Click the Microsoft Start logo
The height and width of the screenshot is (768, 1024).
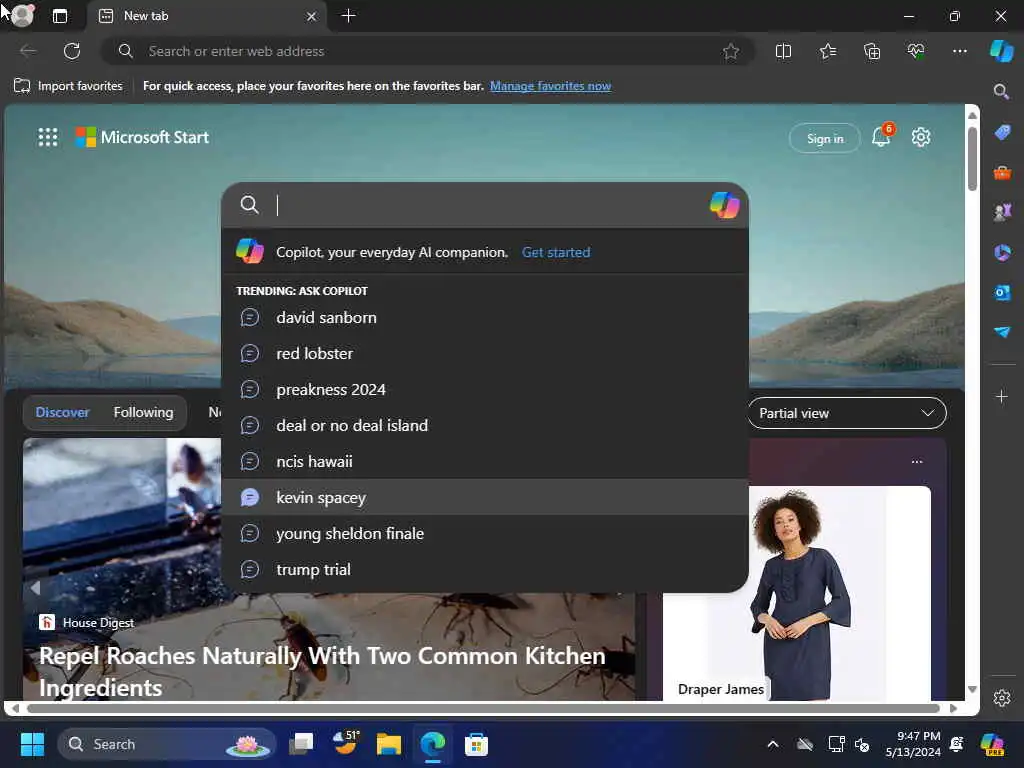pyautogui.click(x=142, y=137)
